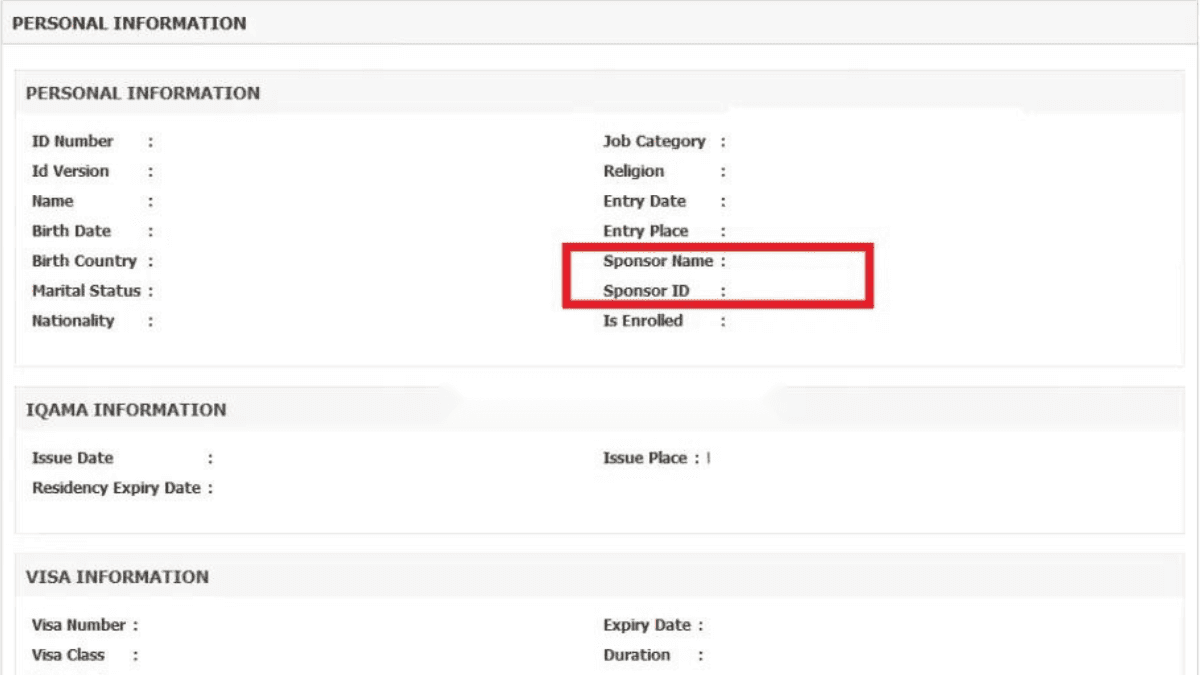Click the 'Nationality' label
1200x675 pixels.
(x=73, y=321)
